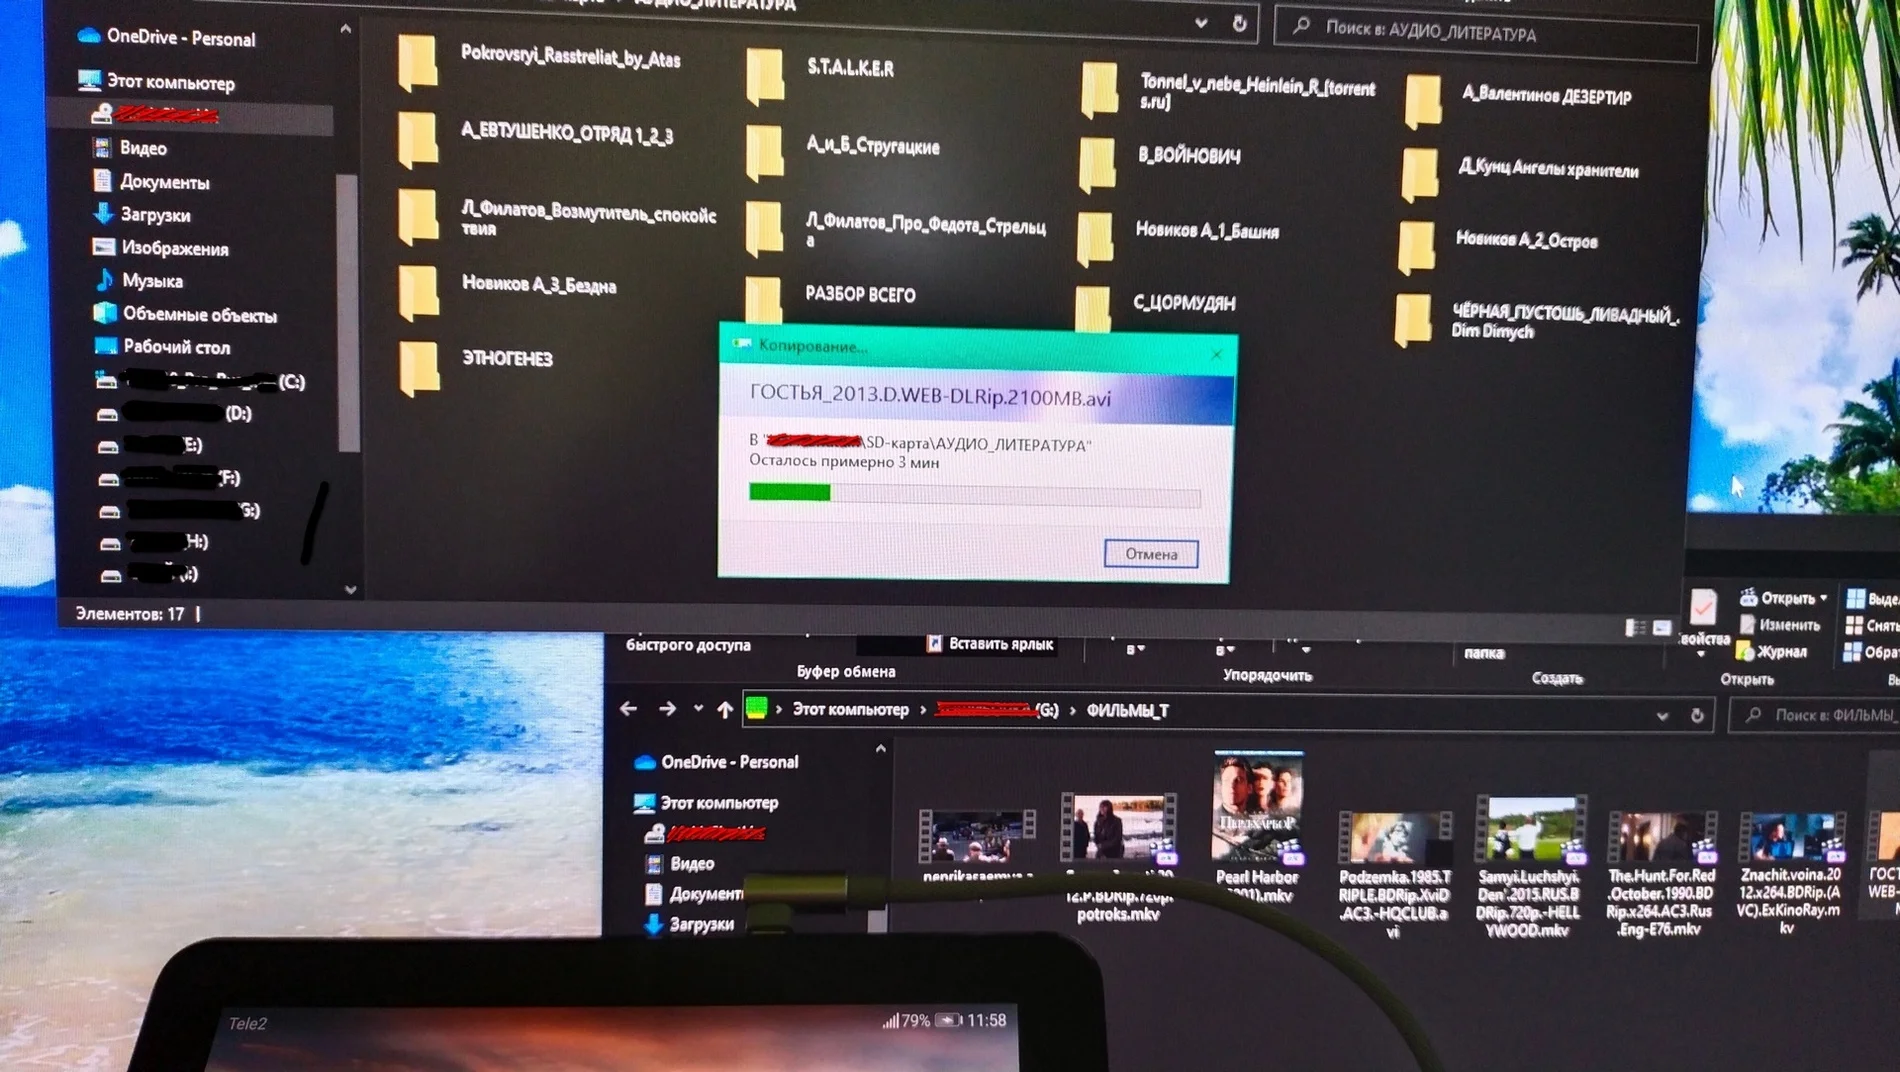This screenshot has height=1072, width=1900.
Task: Open Видео in ФИЛЬМЫ_Т navigation pane
Action: click(680, 864)
